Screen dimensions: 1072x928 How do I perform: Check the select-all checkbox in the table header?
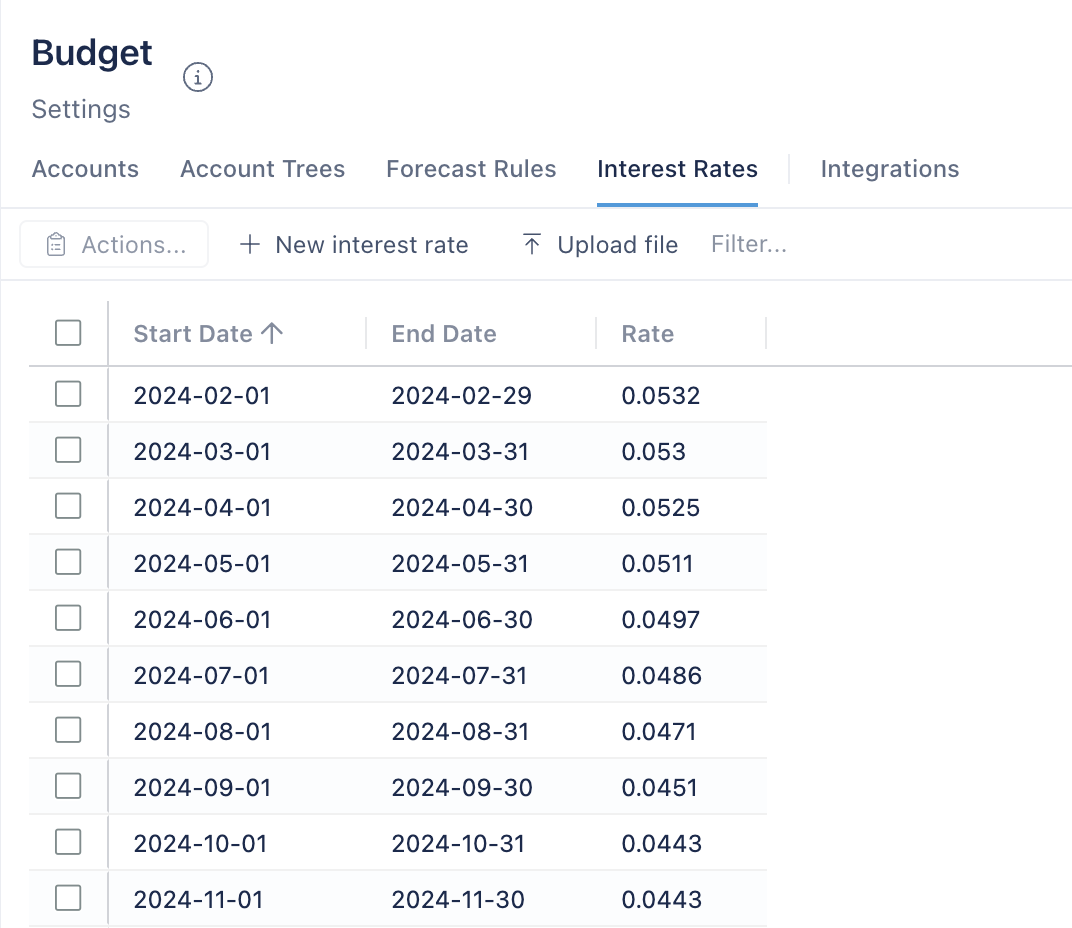tap(67, 333)
